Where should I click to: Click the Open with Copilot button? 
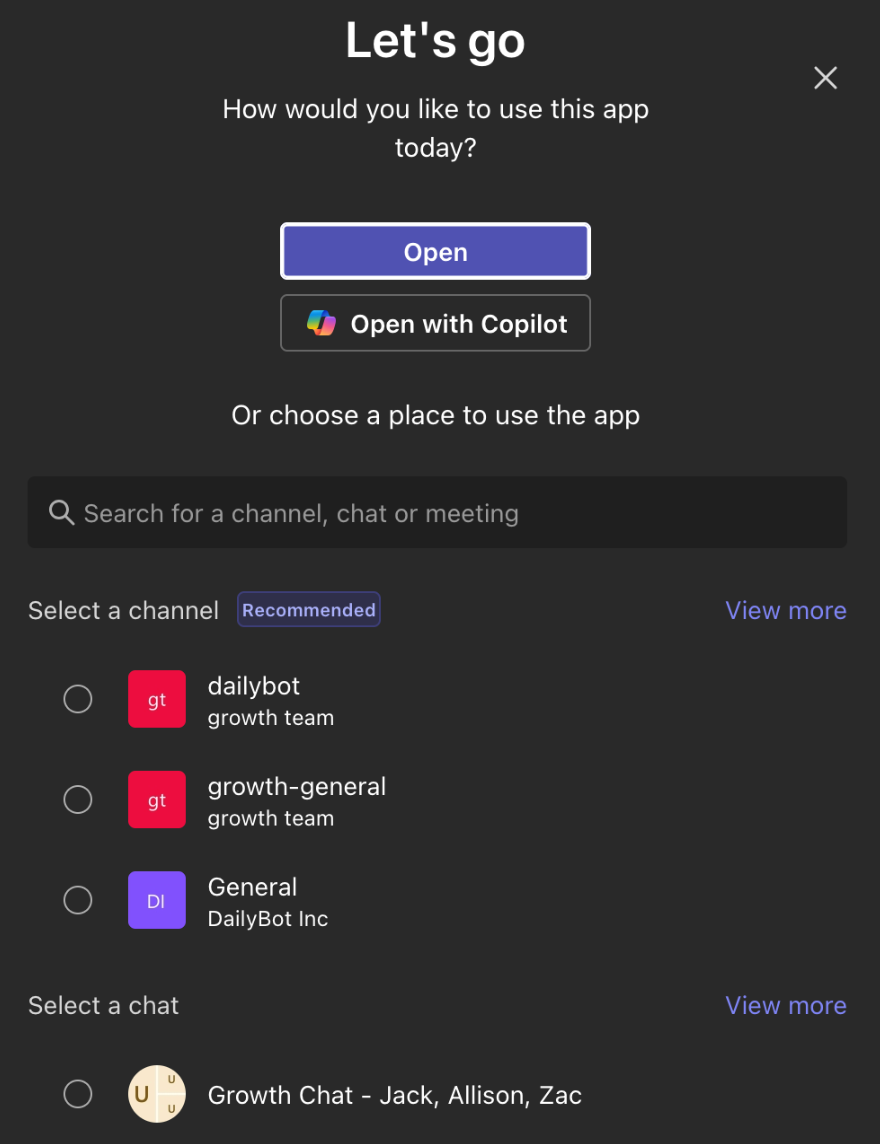point(436,323)
